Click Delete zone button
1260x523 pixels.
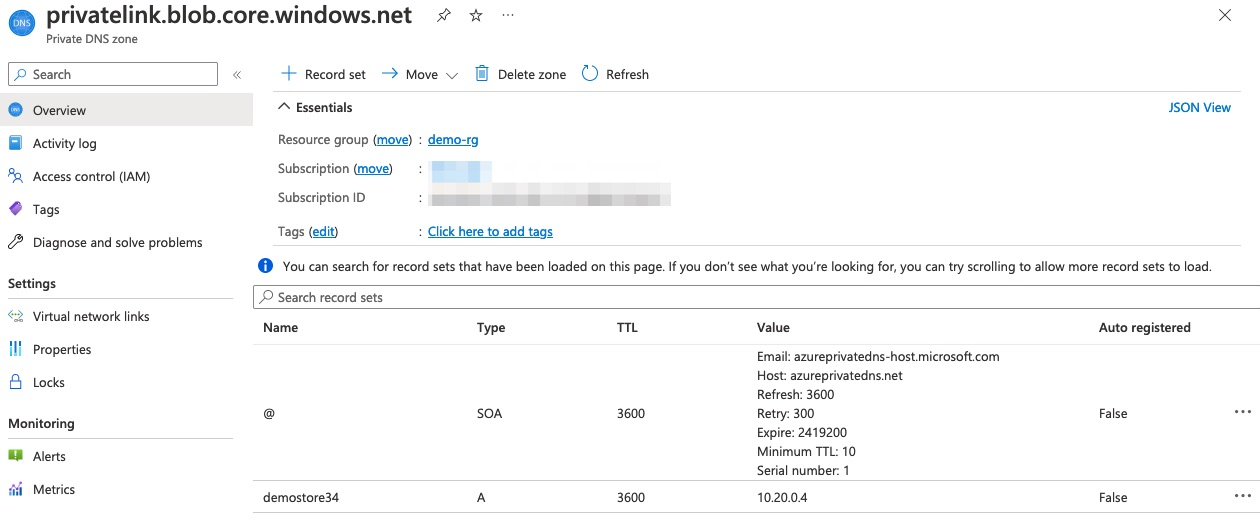pos(520,74)
